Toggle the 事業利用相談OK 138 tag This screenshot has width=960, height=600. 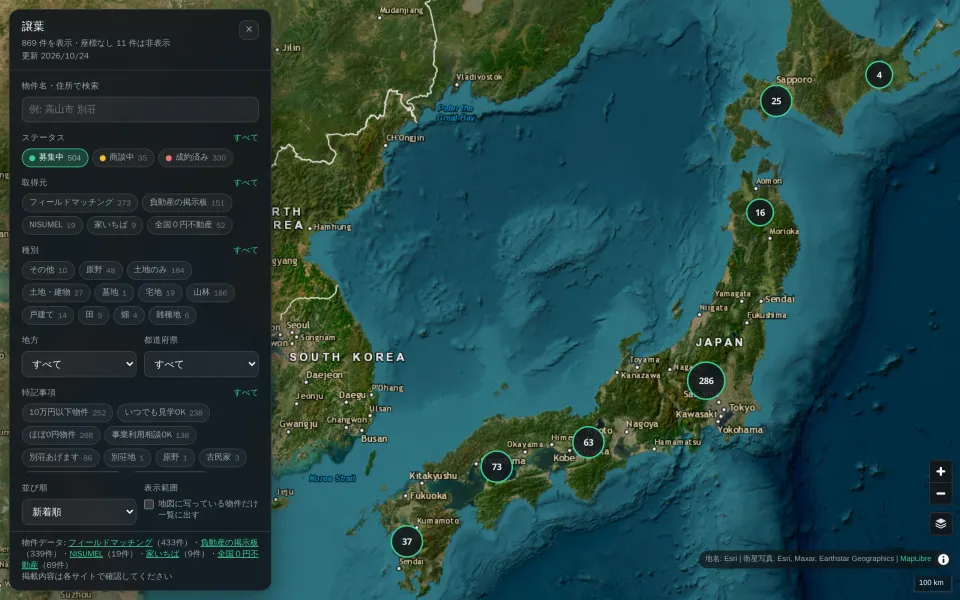click(x=150, y=435)
